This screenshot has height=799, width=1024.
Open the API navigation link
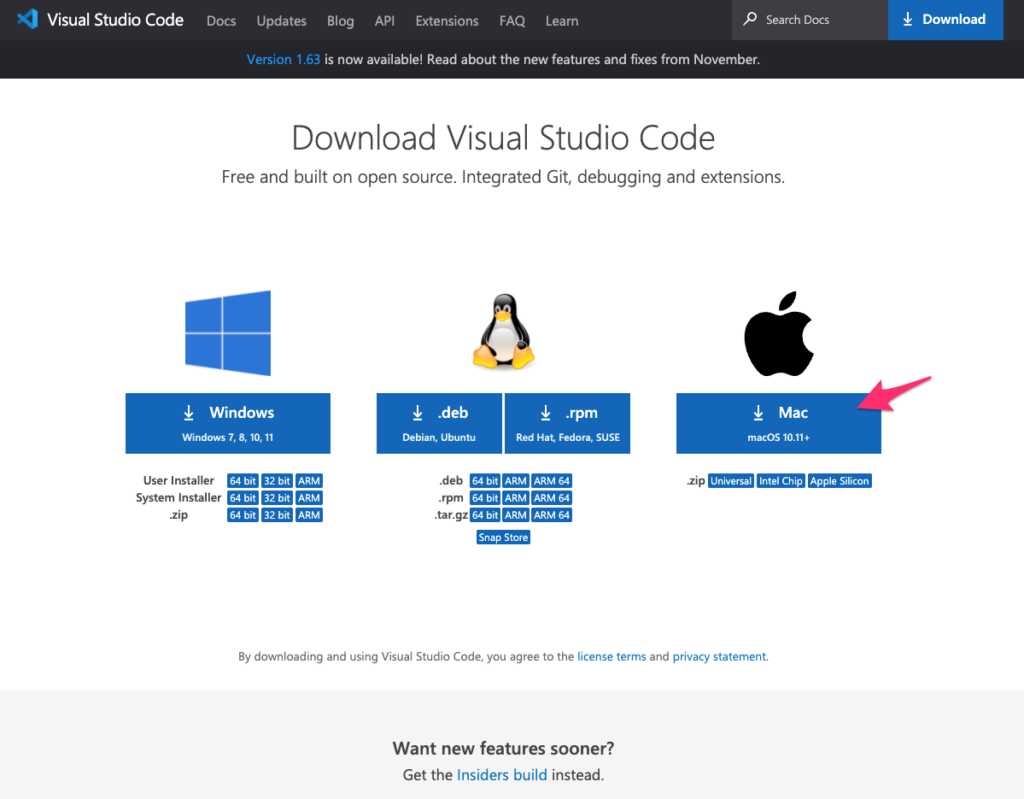tap(385, 21)
